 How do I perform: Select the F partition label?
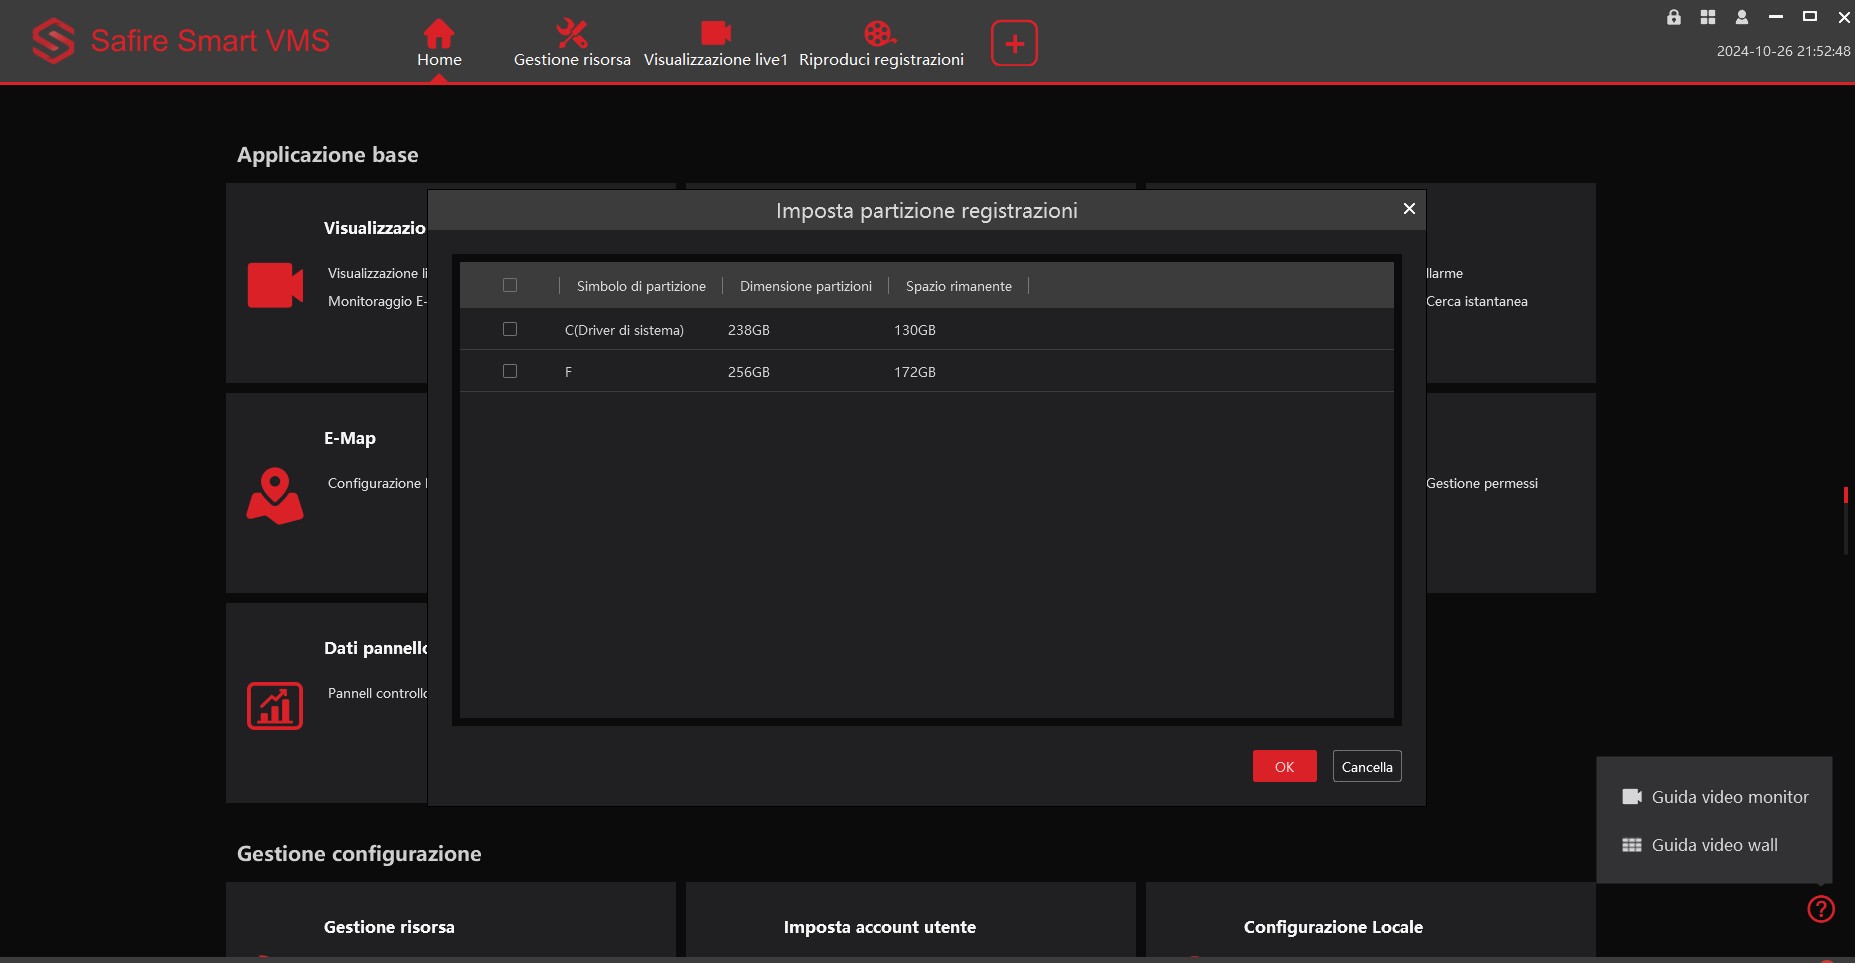[x=568, y=372]
